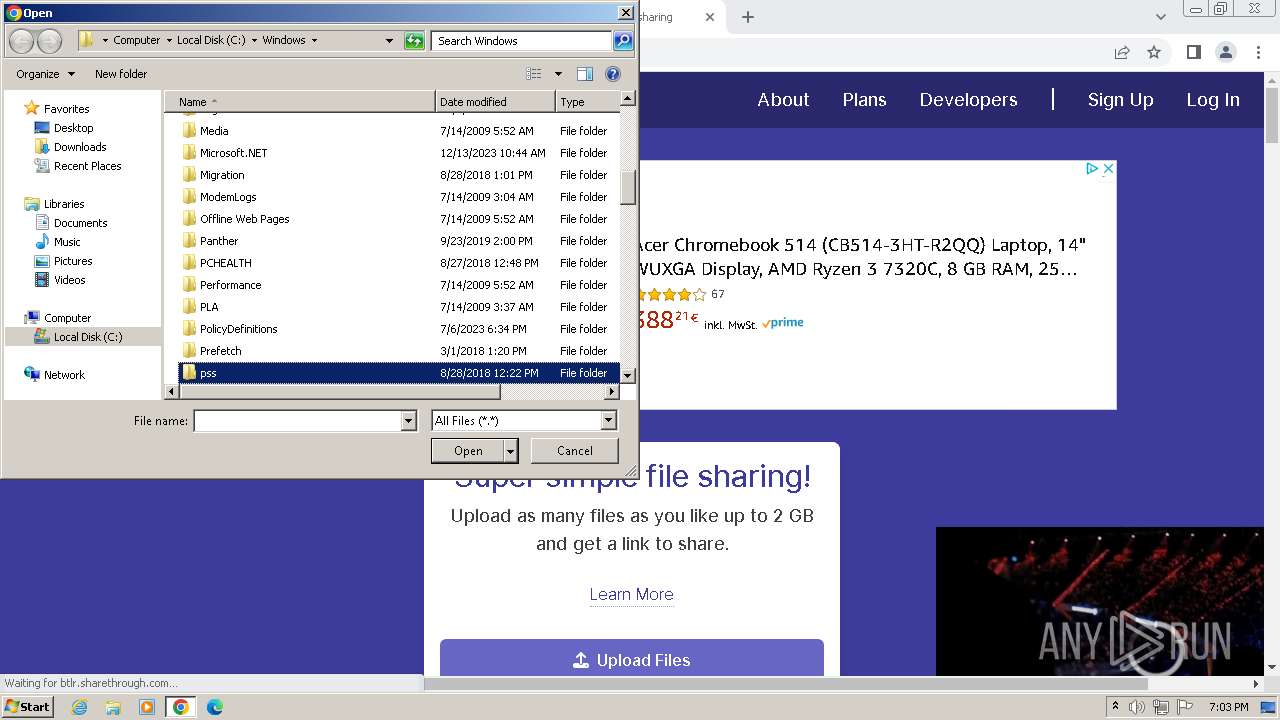Viewport: 1280px width, 720px height.
Task: Select the Media folder
Action: pos(398,131)
